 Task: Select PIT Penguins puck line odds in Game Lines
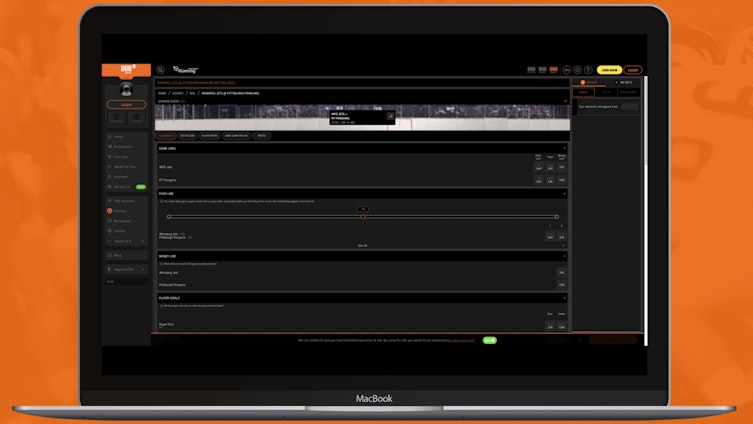coord(538,181)
